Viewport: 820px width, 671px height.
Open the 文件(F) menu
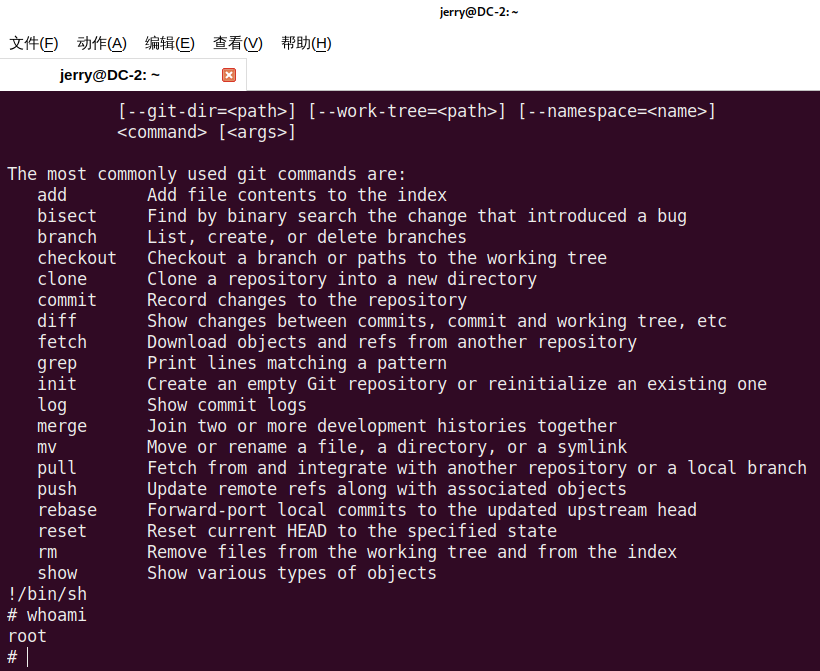(34, 43)
